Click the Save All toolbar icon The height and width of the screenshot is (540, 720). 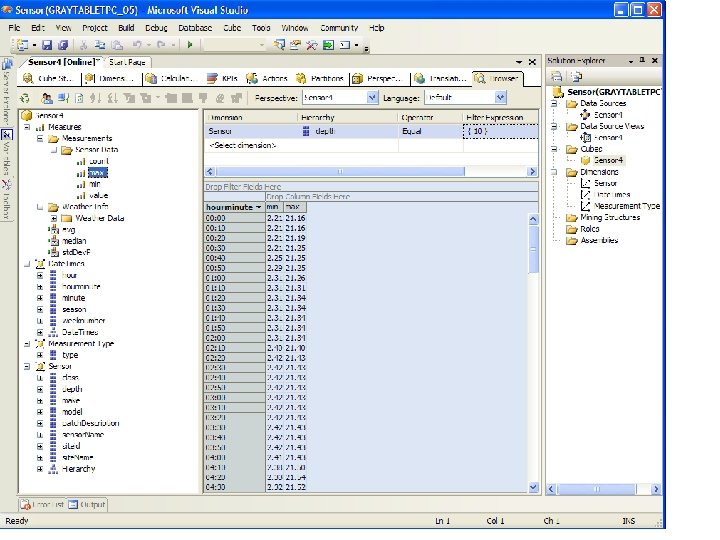click(x=63, y=45)
